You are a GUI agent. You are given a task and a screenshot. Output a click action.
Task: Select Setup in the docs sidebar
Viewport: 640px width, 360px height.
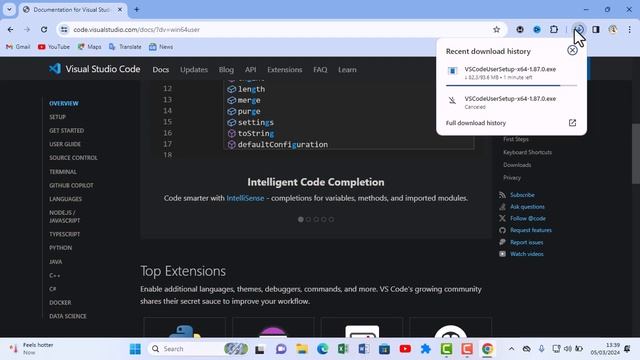pyautogui.click(x=58, y=117)
